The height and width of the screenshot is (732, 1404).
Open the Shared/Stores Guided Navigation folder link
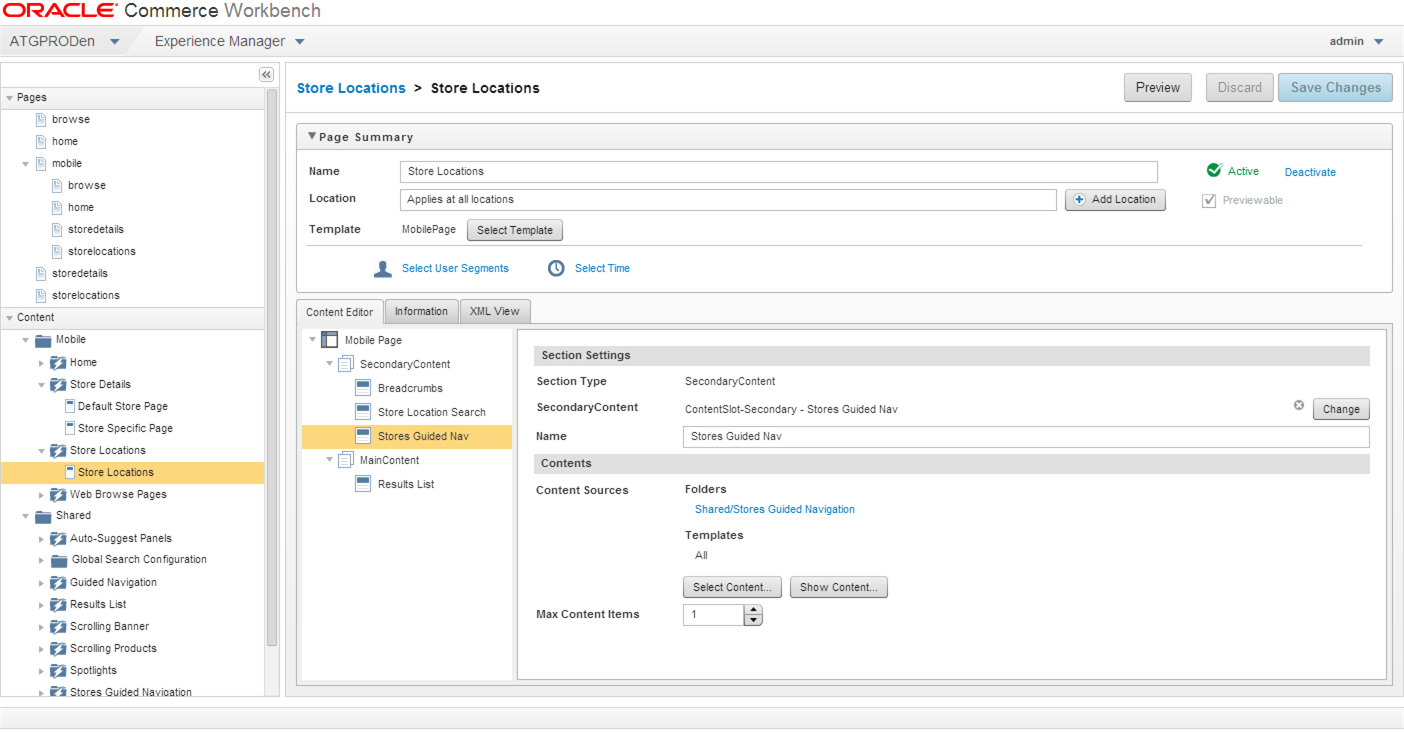click(775, 509)
